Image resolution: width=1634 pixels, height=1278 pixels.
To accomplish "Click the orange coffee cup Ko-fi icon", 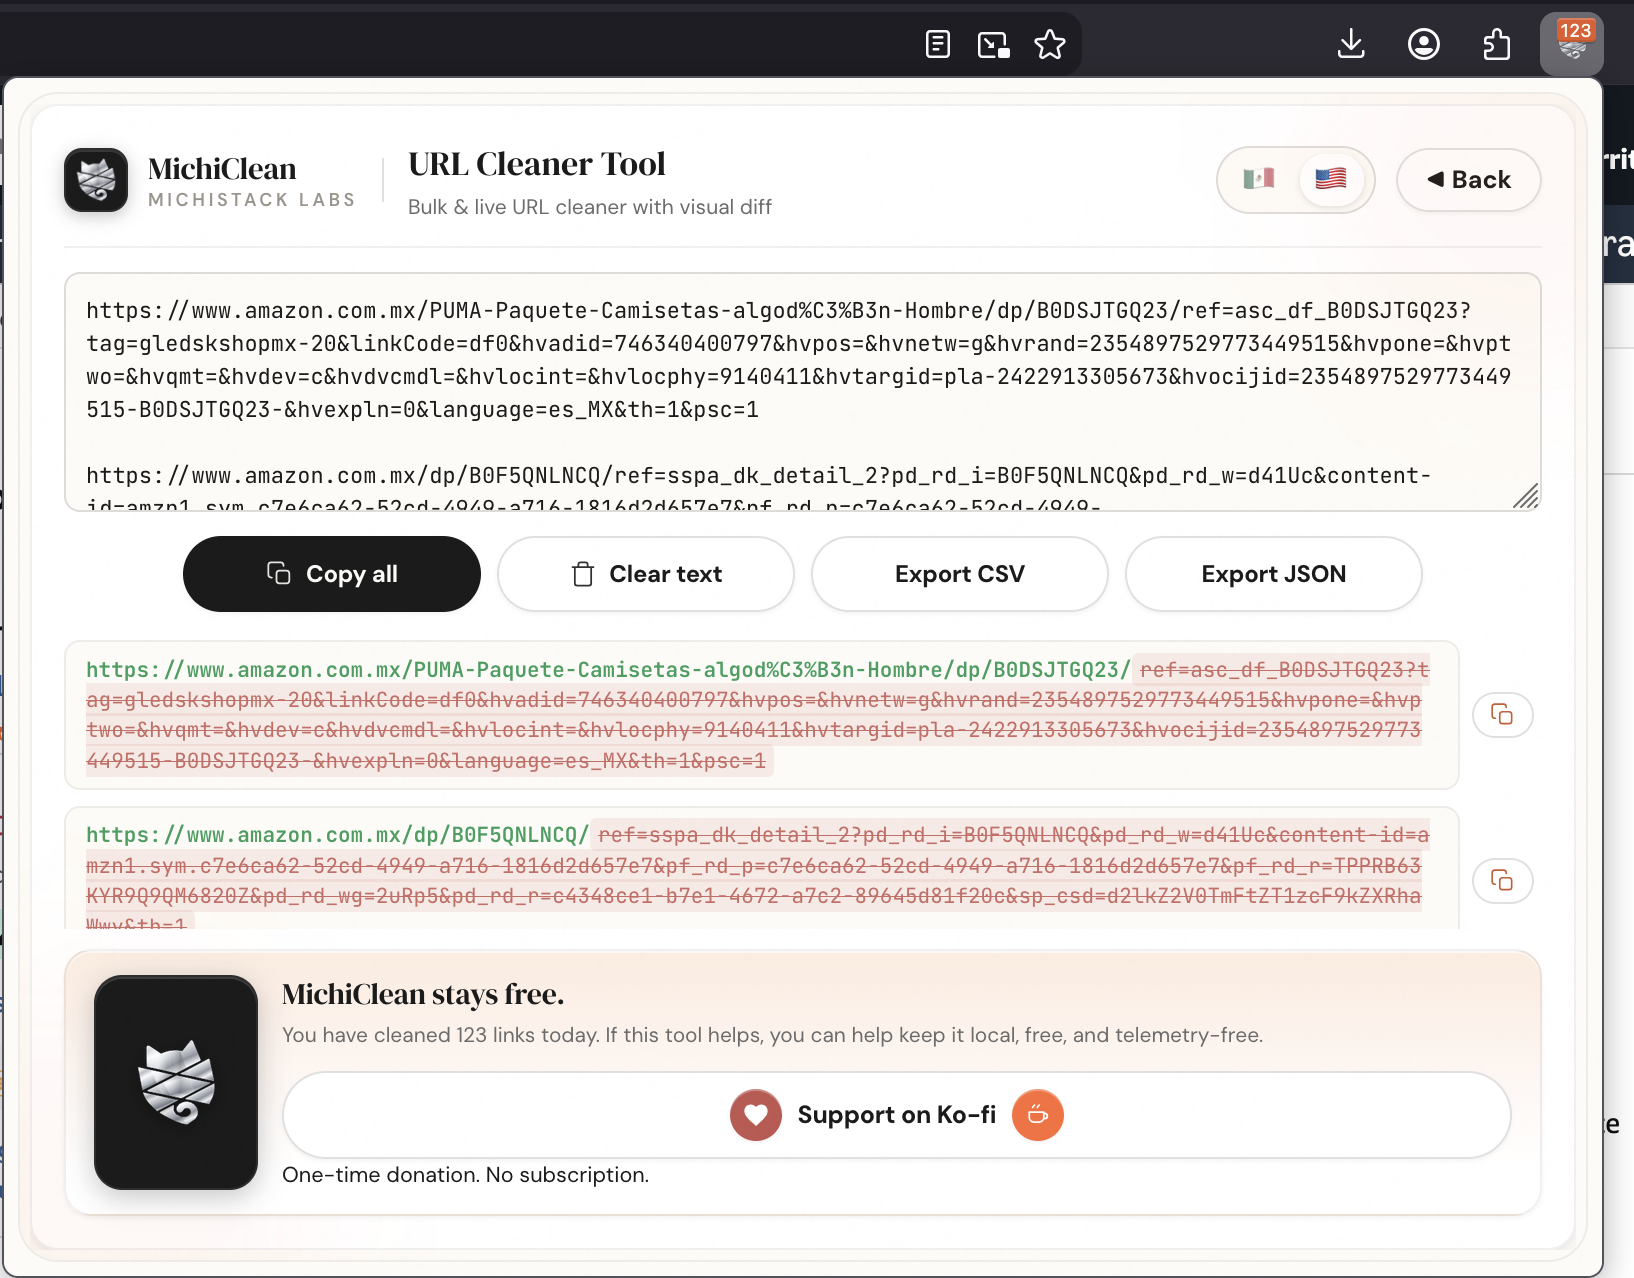I will [x=1038, y=1115].
